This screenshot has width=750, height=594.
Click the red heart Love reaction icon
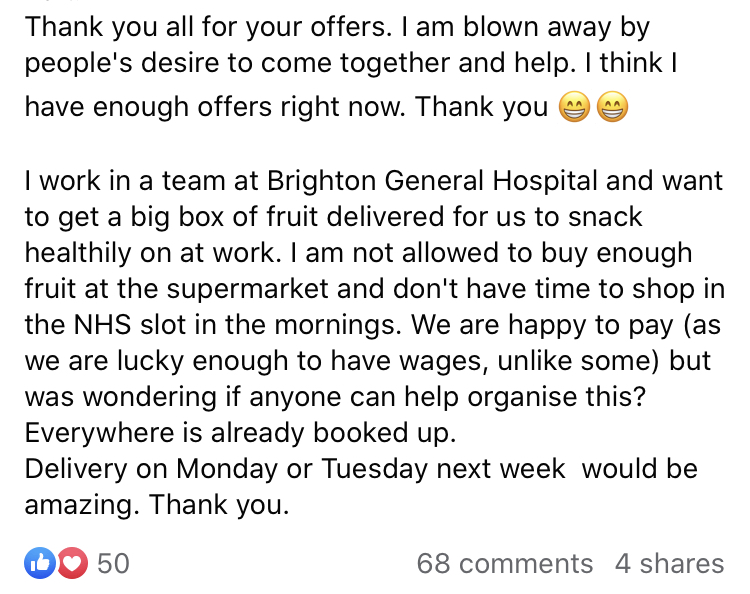73,563
